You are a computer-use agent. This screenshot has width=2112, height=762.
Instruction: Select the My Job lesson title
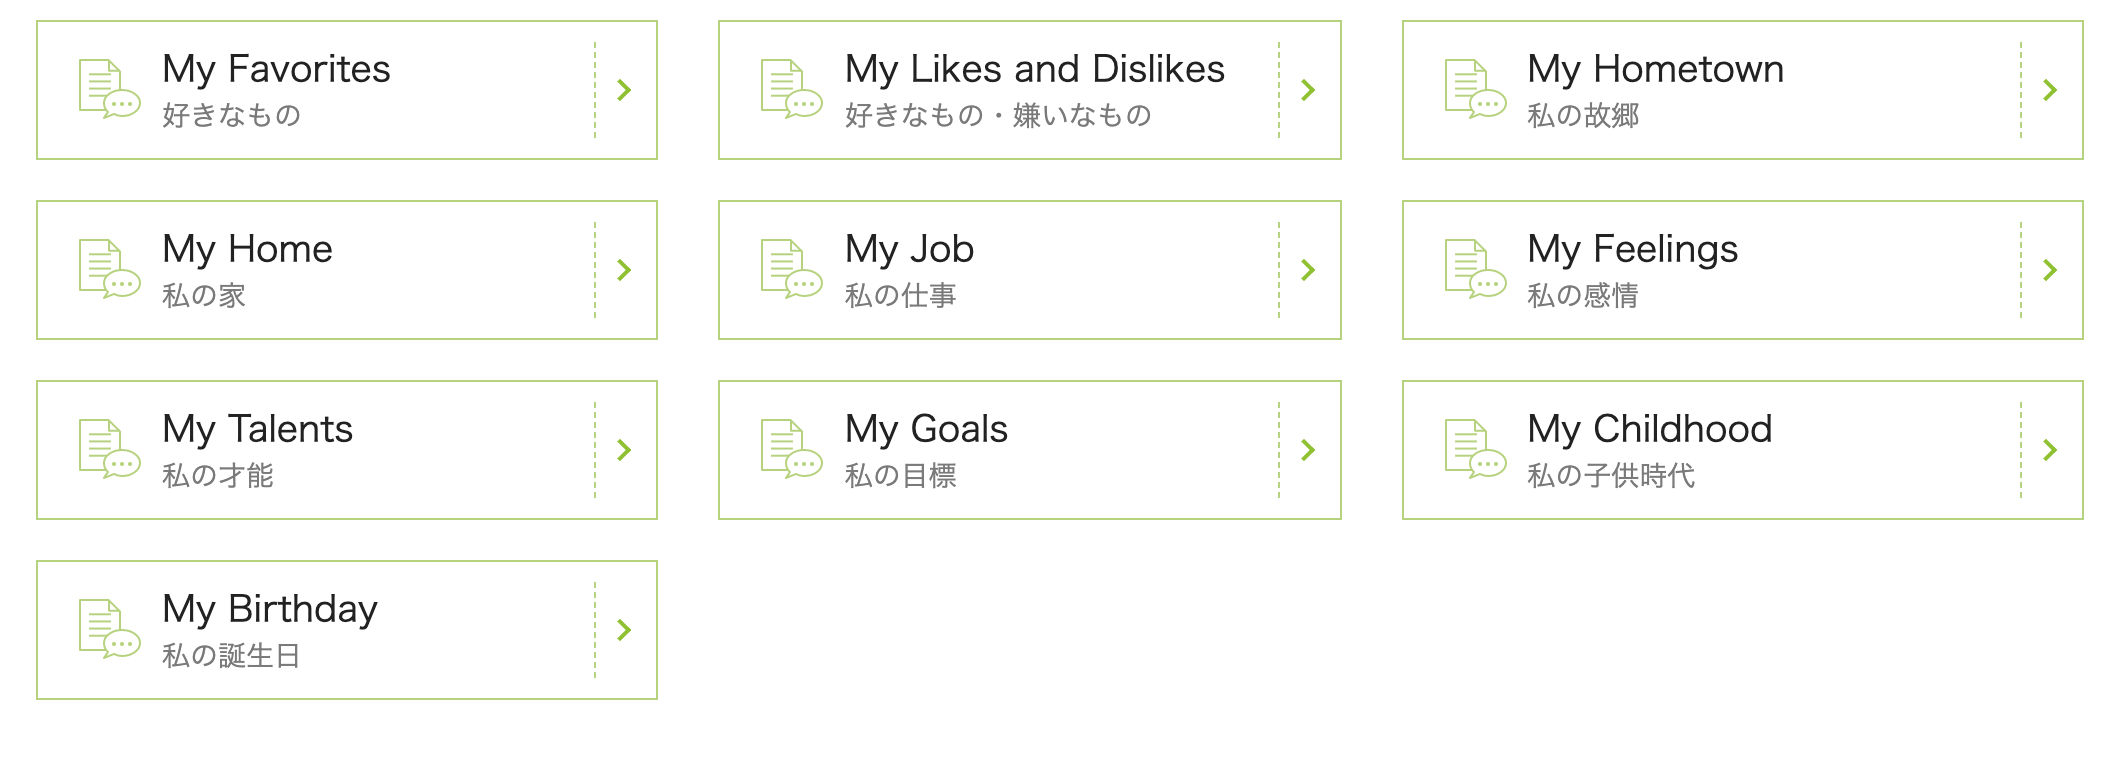[x=909, y=249]
